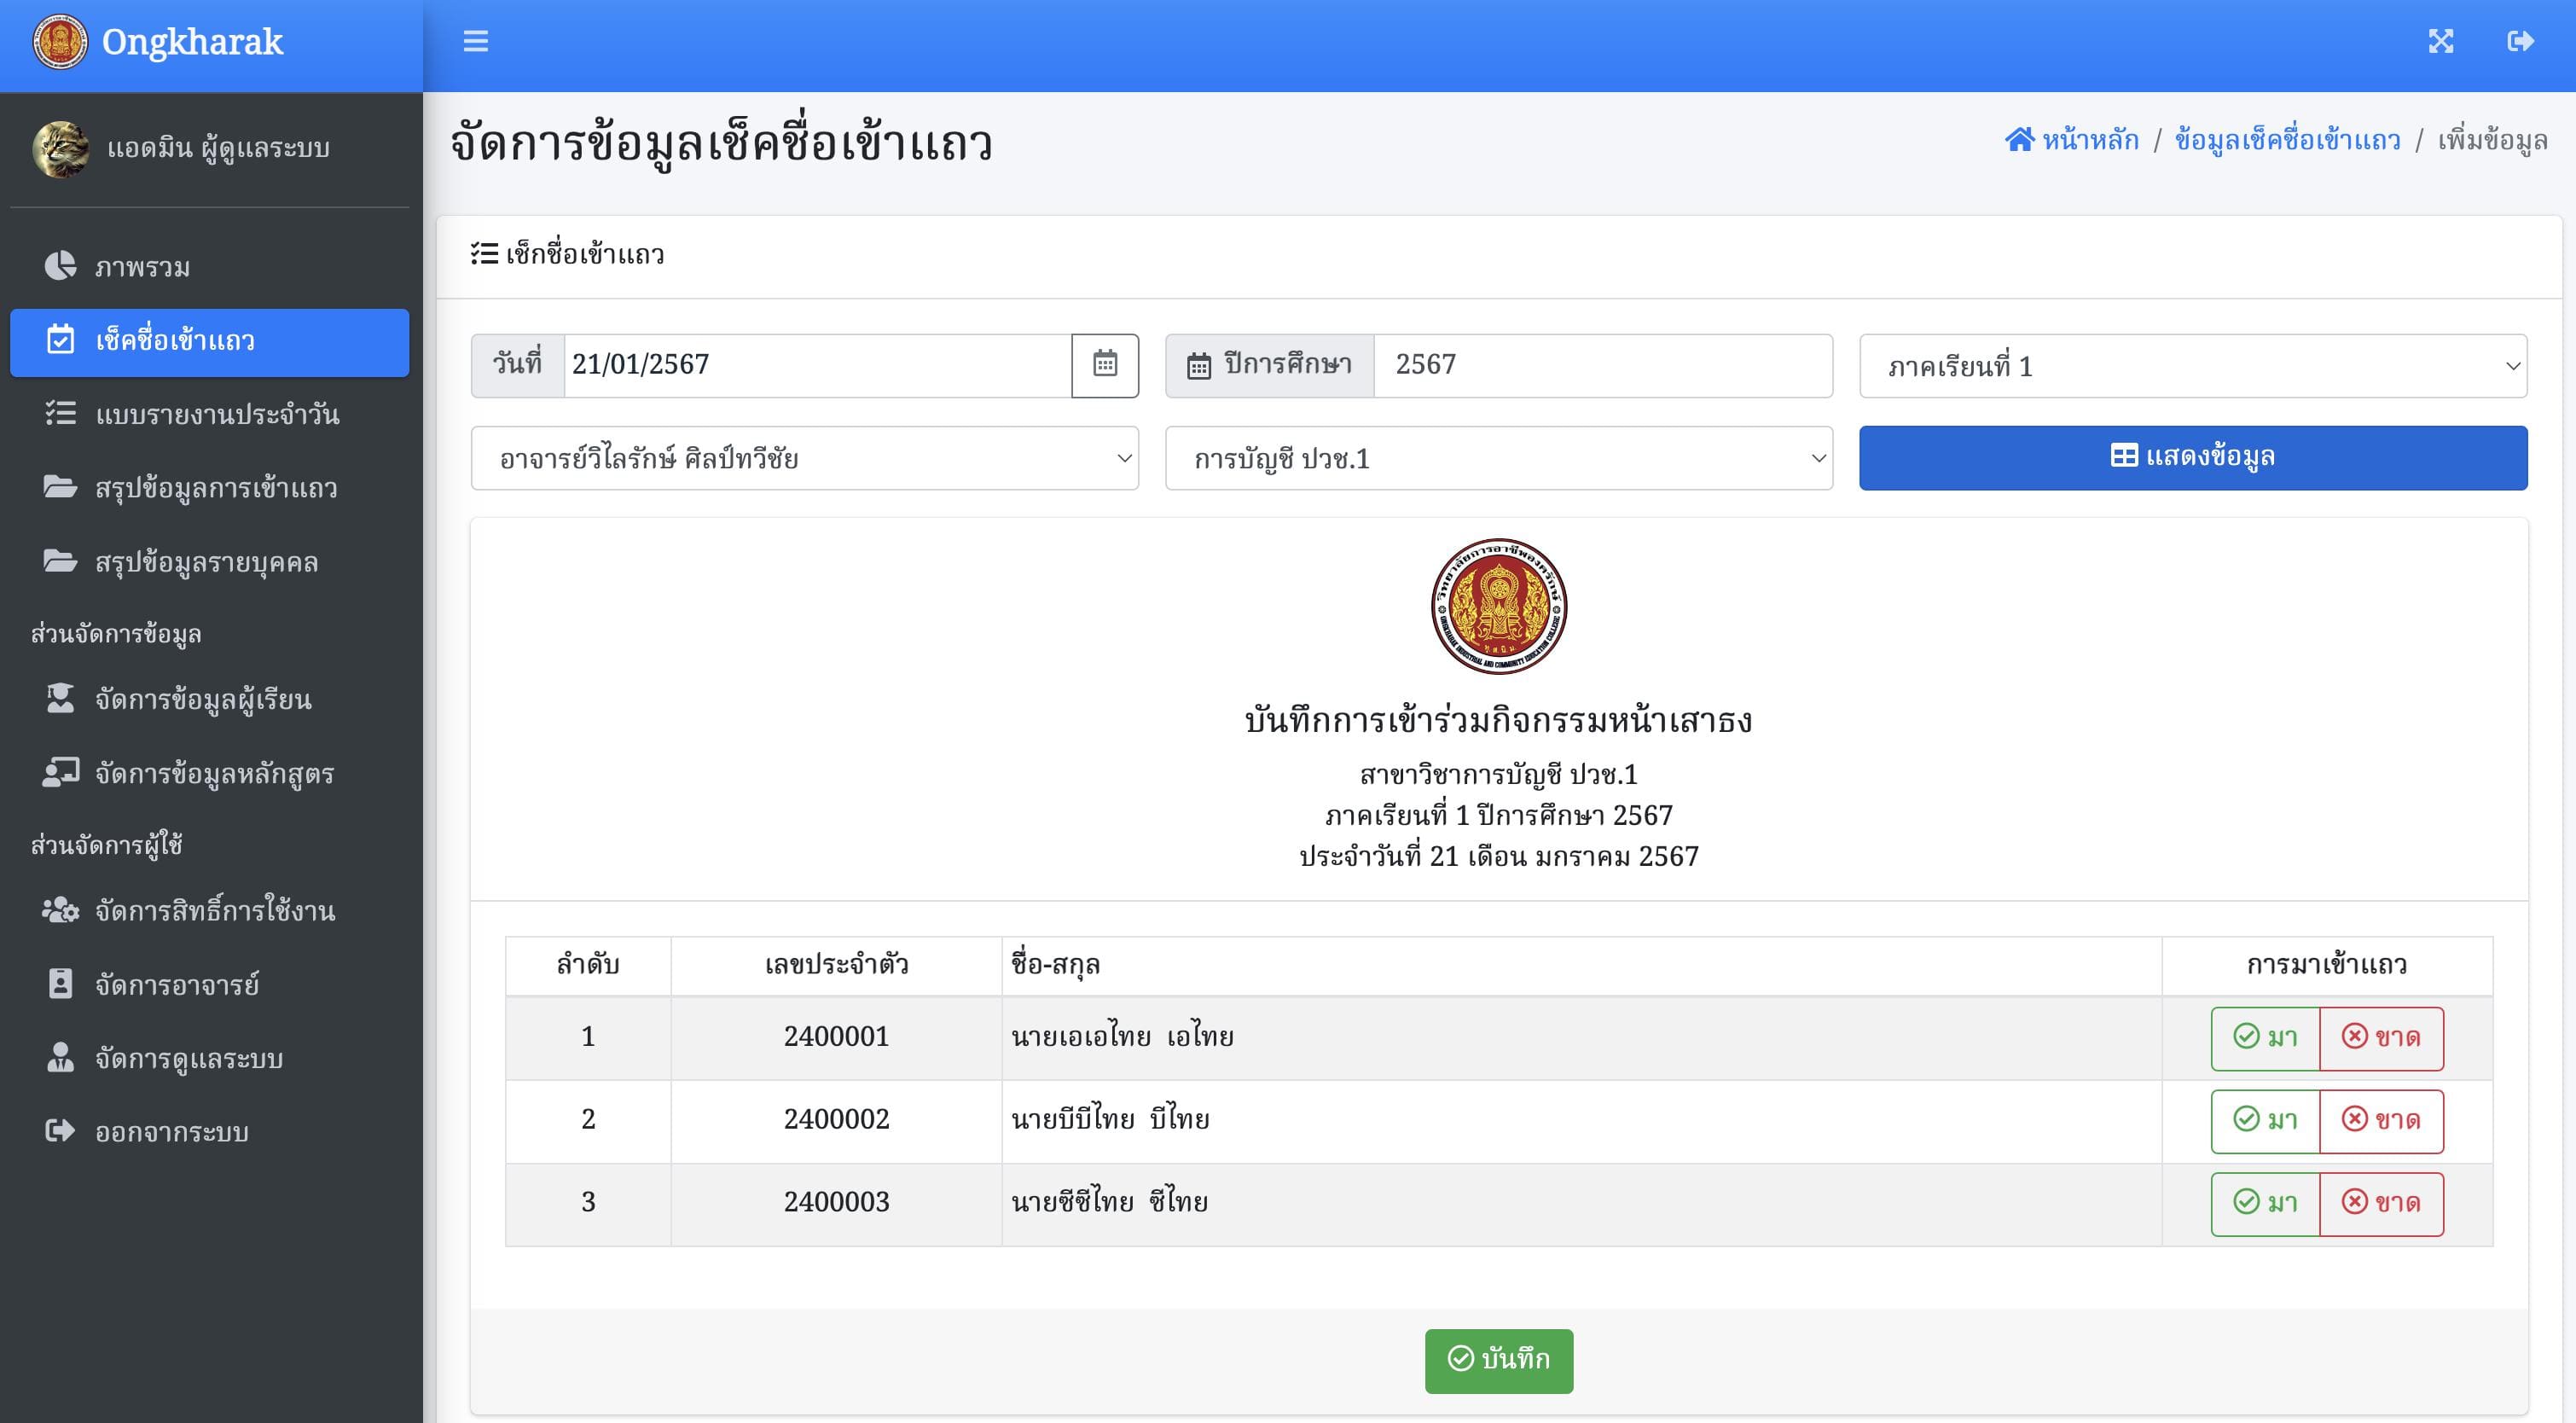
Task: Click the fullscreen expand icon
Action: 2441,41
